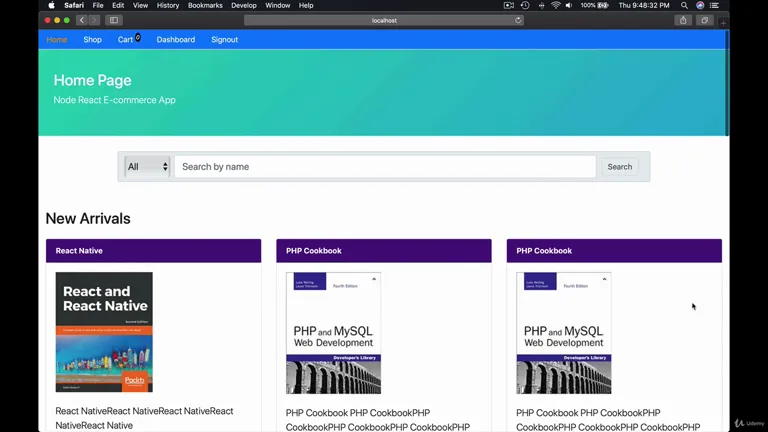This screenshot has height=432, width=768.
Task: Open the Help menu
Action: (x=306, y=5)
